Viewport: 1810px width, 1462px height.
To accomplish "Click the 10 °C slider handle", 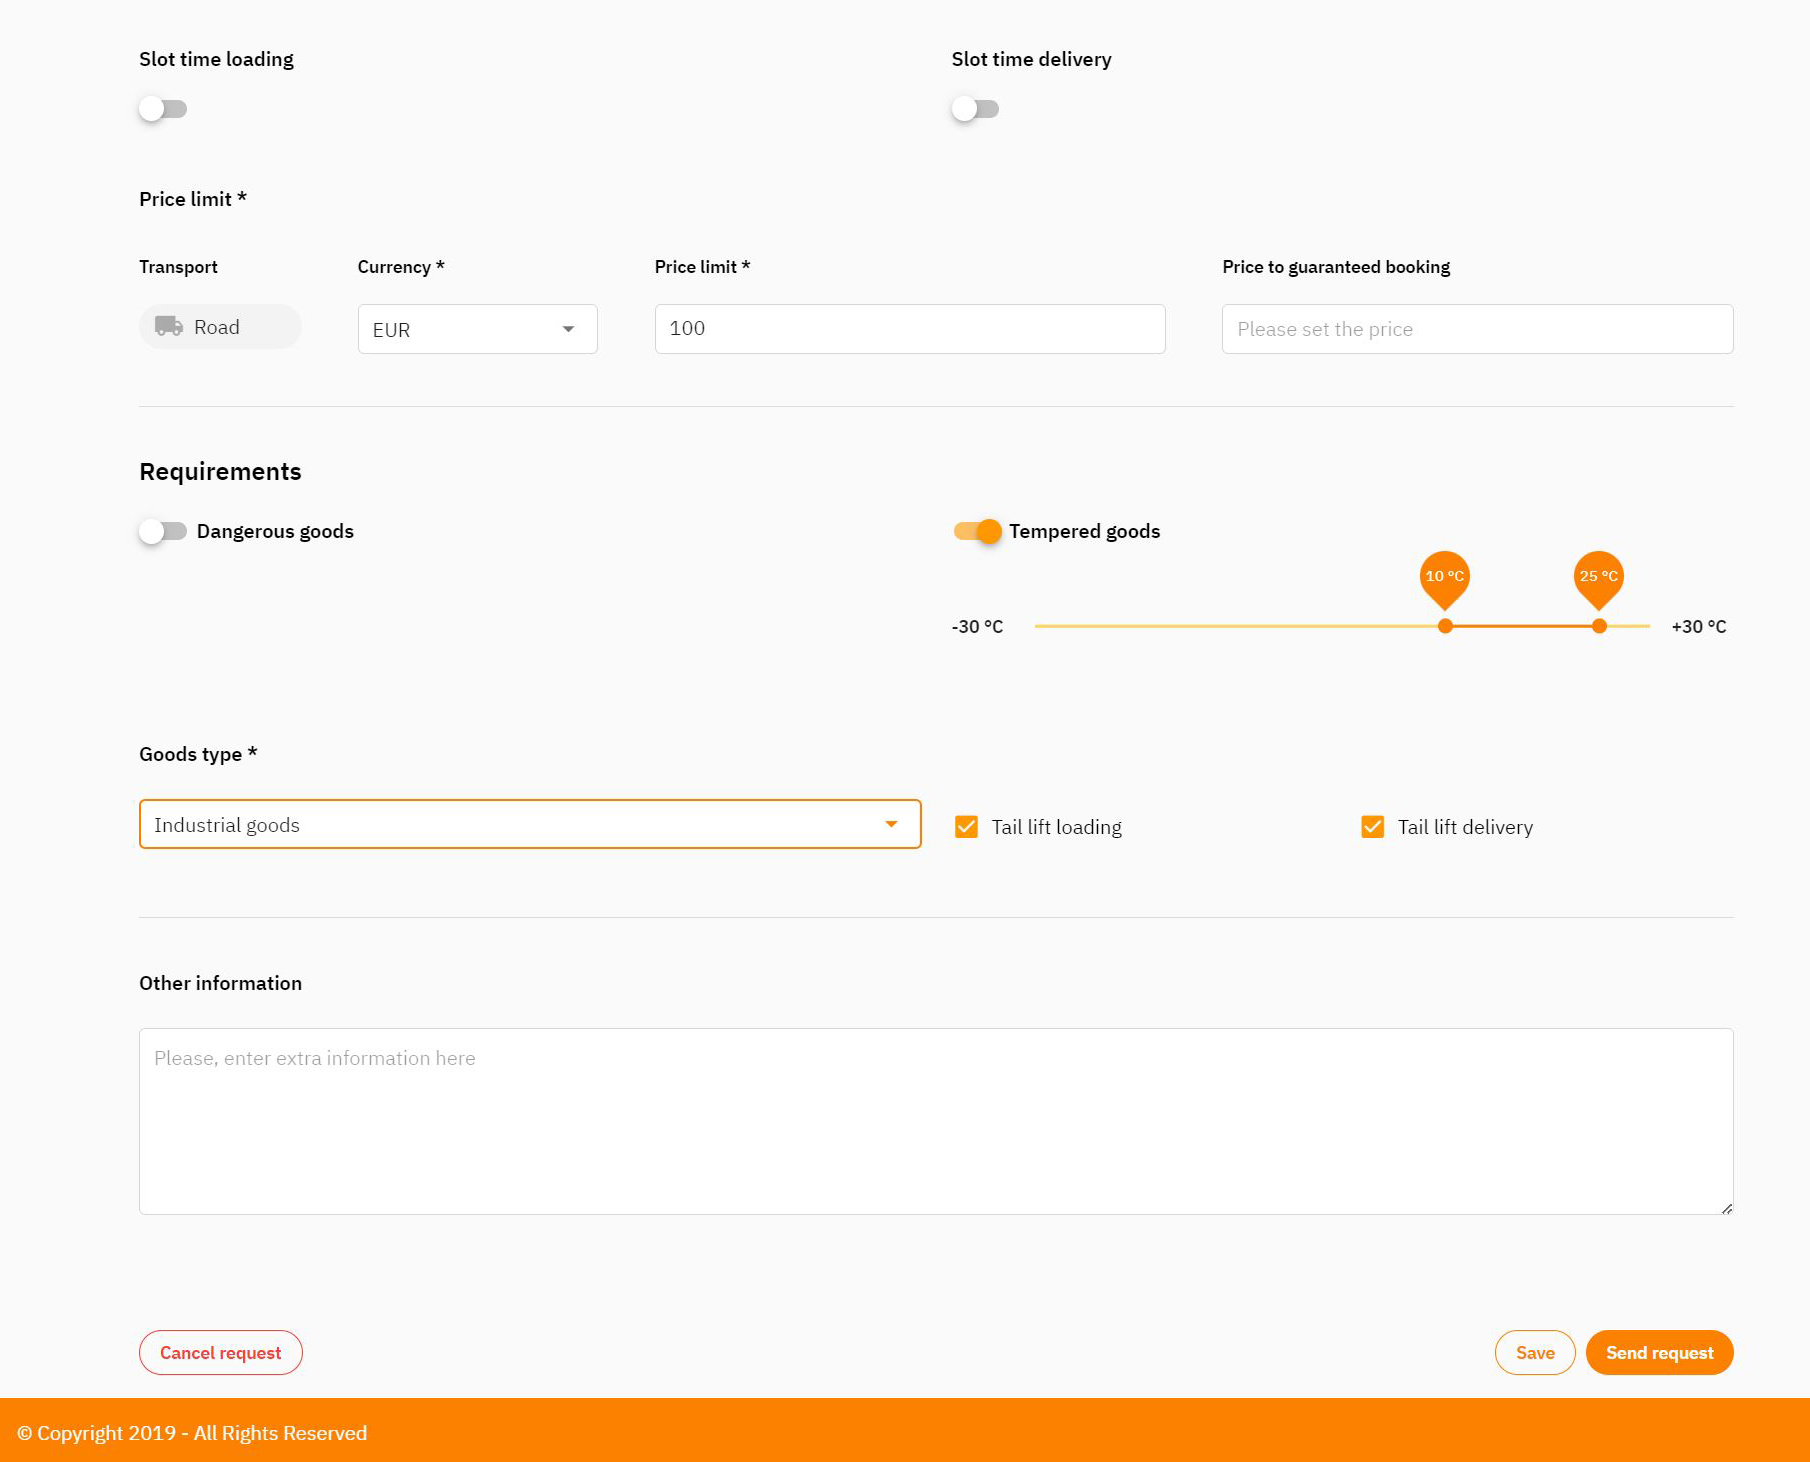I will (1445, 626).
